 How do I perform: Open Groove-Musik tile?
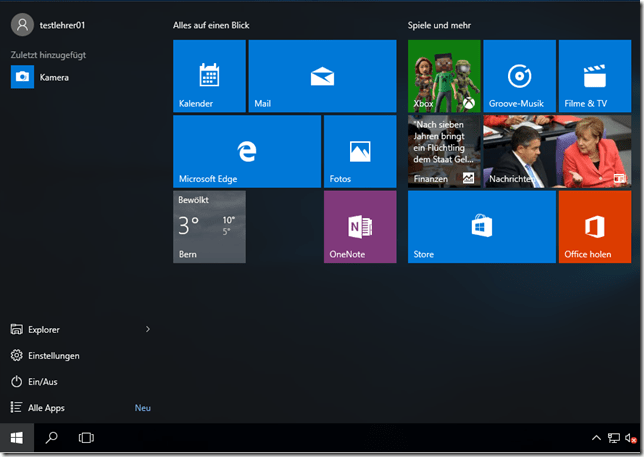pos(519,76)
